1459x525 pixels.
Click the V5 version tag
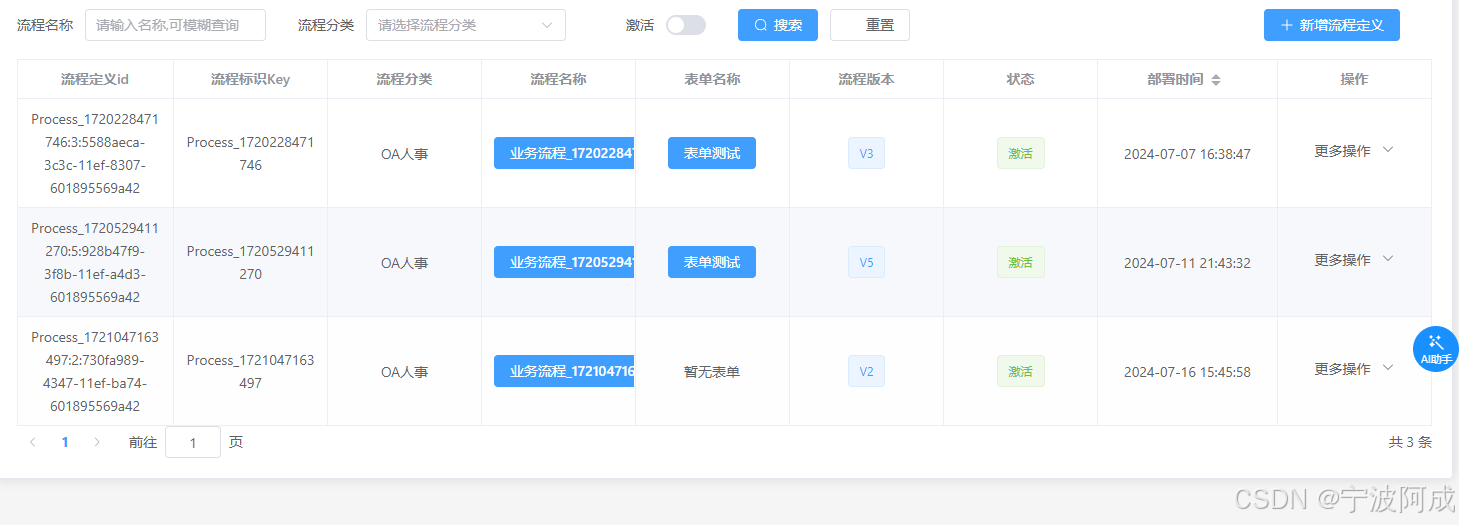point(867,262)
